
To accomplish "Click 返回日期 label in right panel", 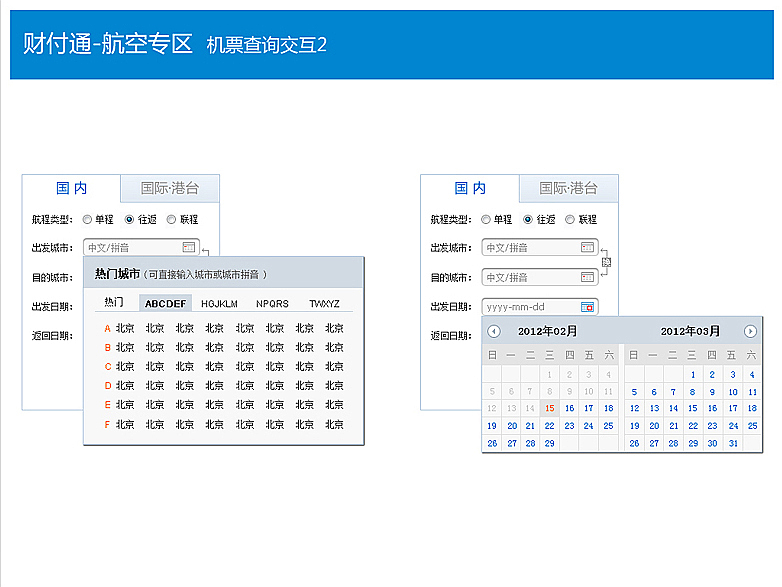I will click(451, 336).
